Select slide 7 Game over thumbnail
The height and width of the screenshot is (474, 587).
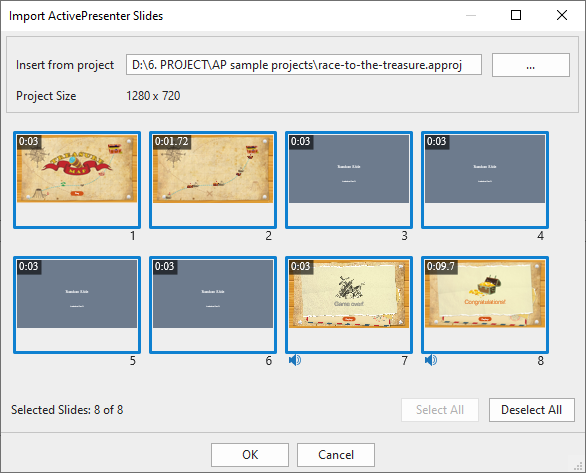pyautogui.click(x=349, y=305)
